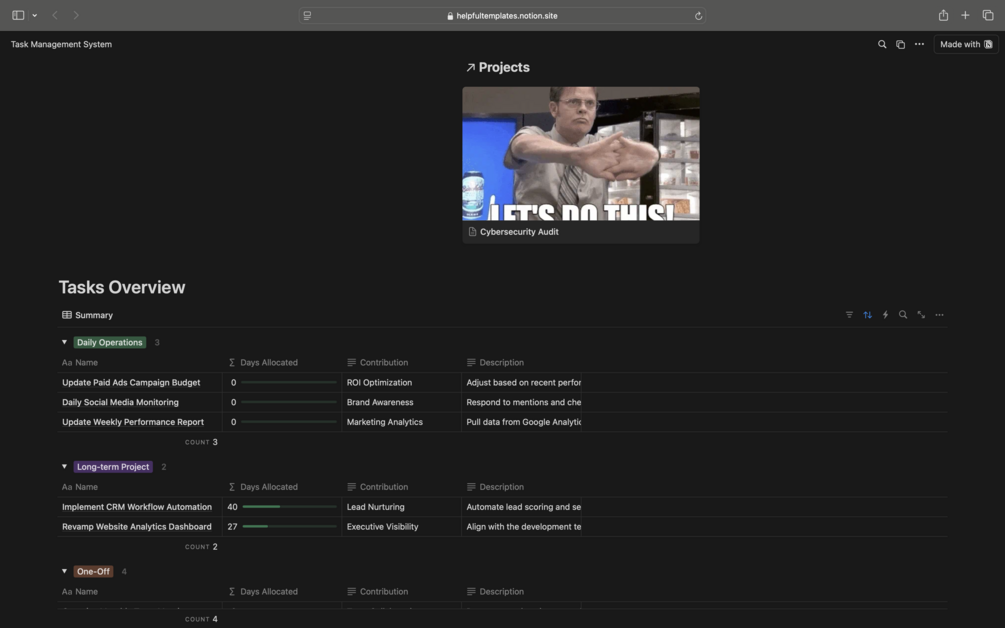Click Days Allocated header in Long-term Project
Screen dimensions: 1005x628
click(263, 487)
